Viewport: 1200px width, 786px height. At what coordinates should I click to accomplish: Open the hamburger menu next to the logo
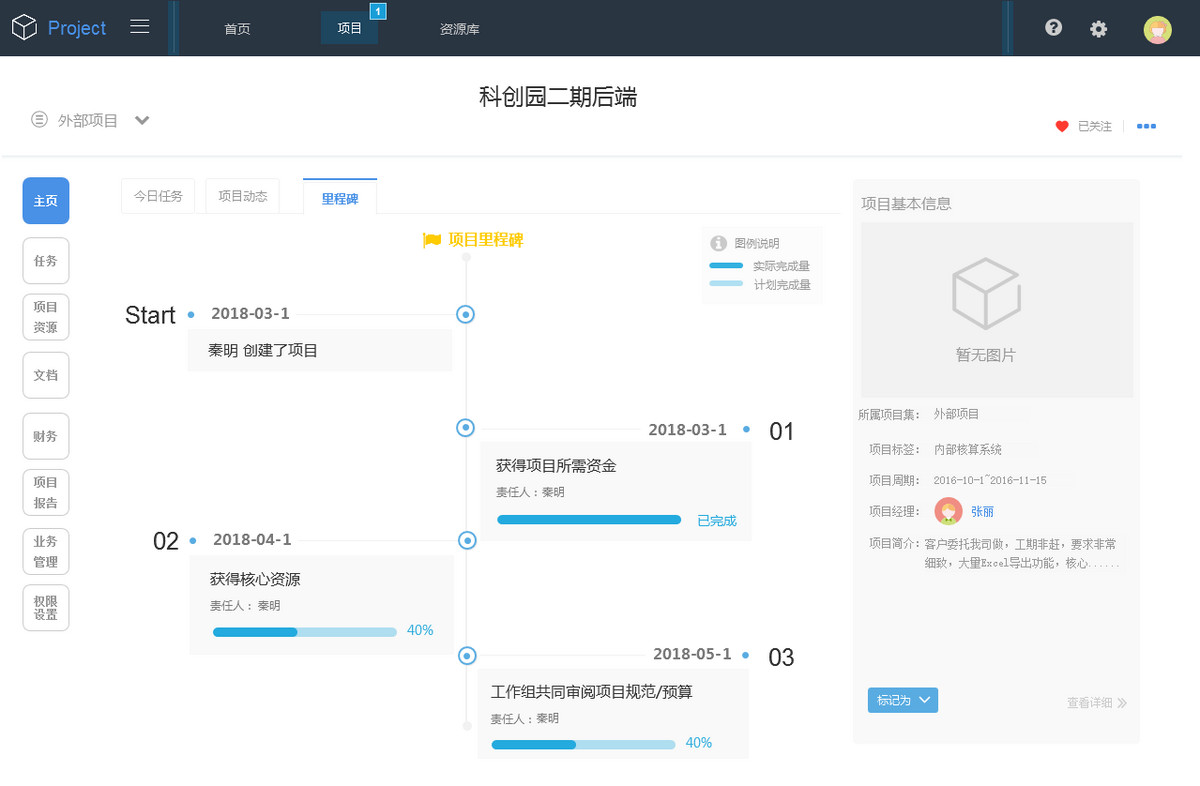click(140, 27)
